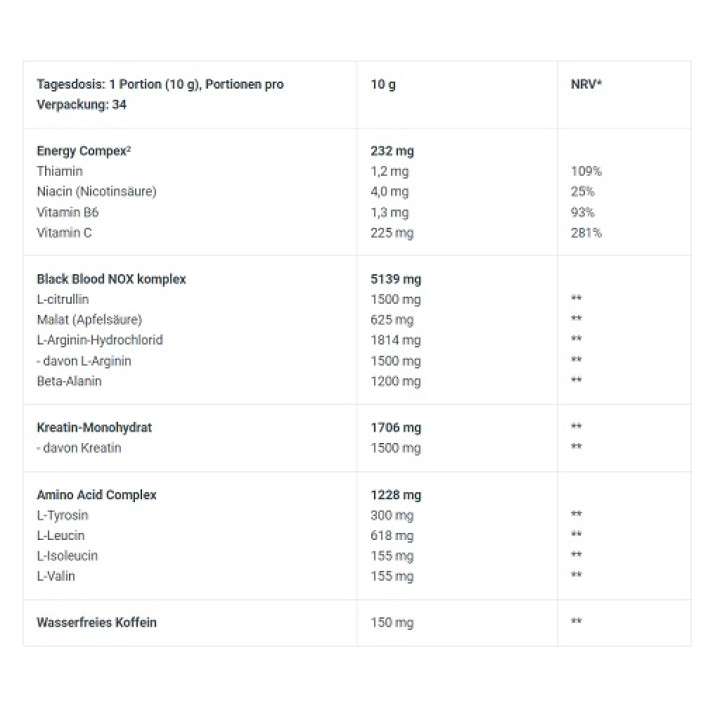Click the 'NRV*' column header
The image size is (720, 720).
pos(586,85)
